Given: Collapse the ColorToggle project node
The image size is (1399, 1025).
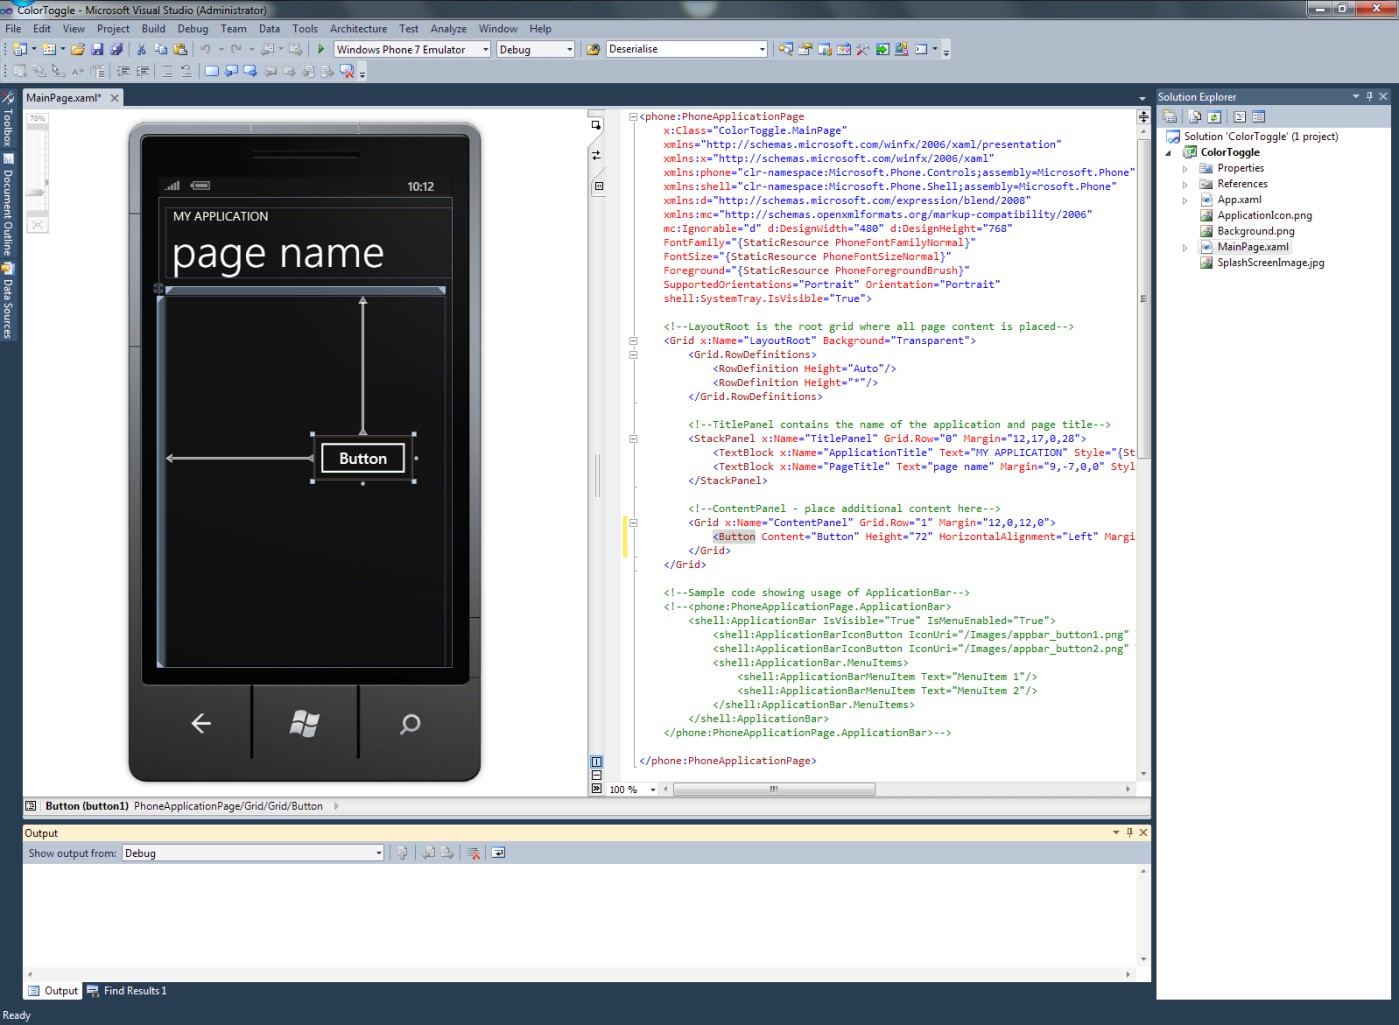Looking at the screenshot, I should click(1168, 152).
